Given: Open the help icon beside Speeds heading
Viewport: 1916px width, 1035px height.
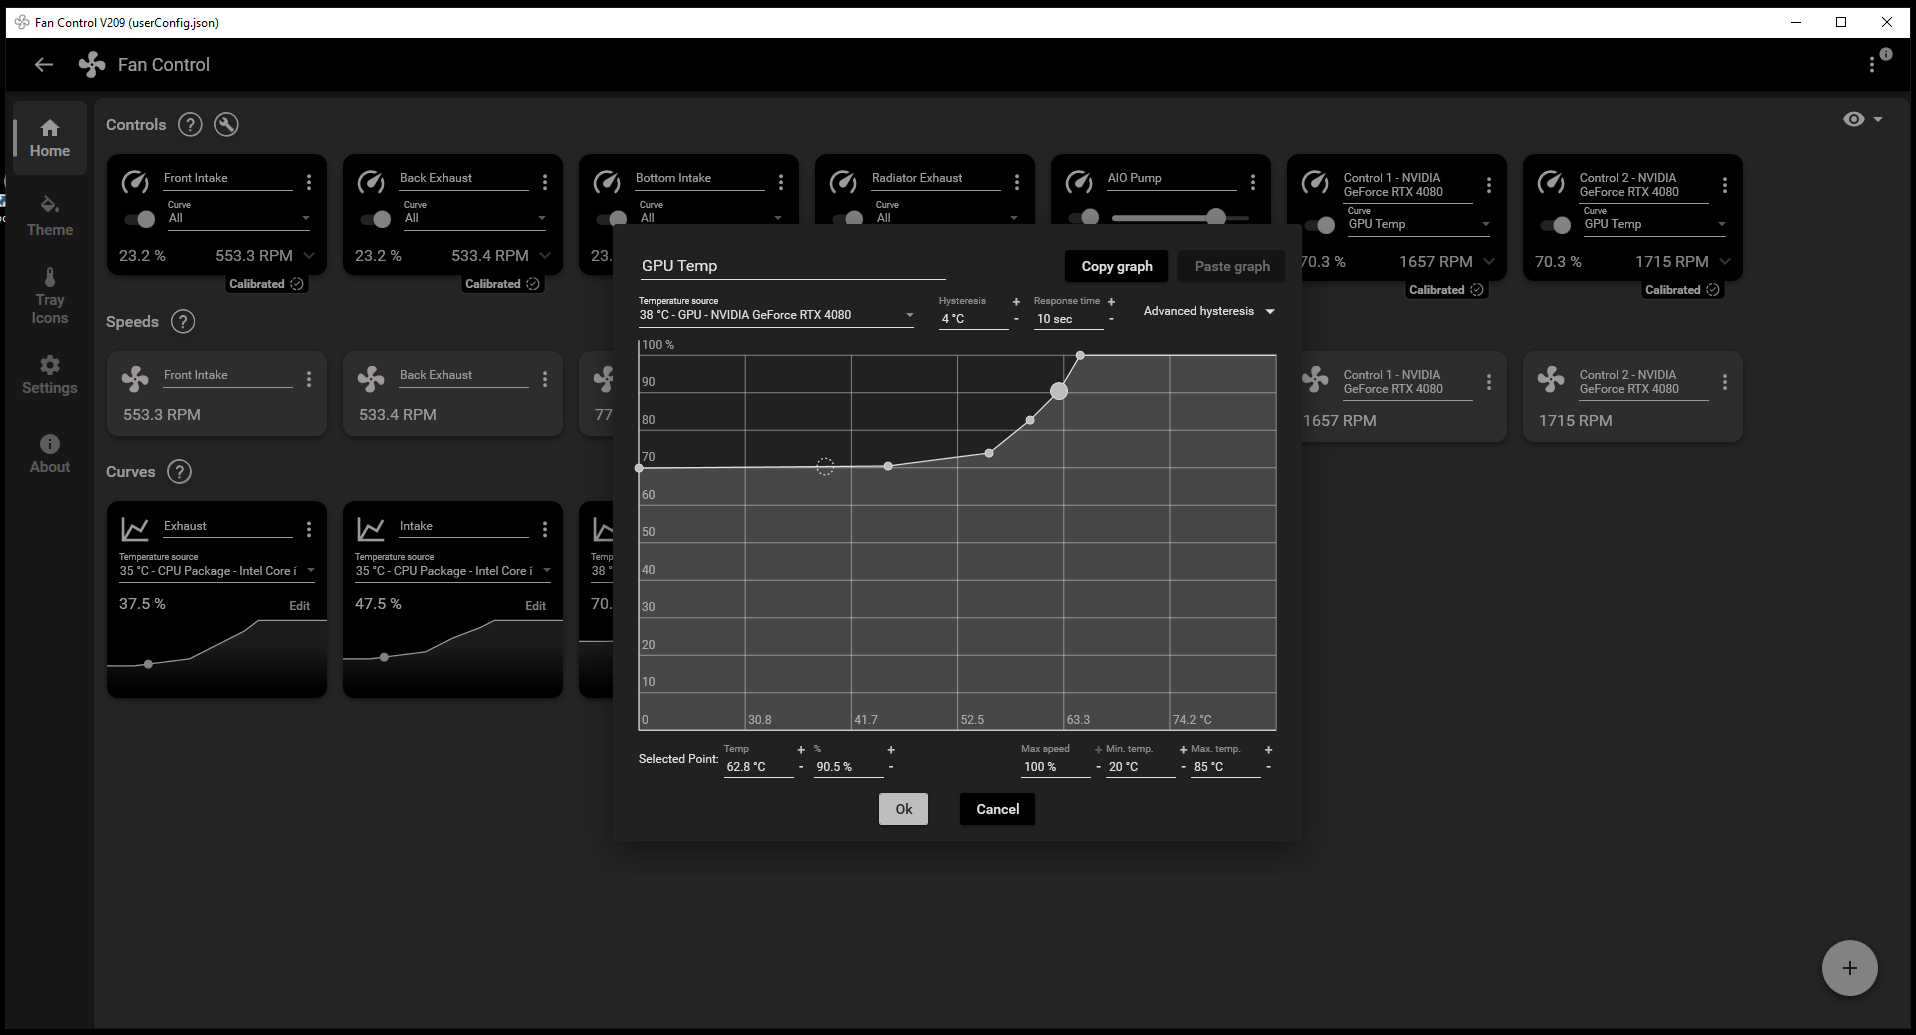Looking at the screenshot, I should (x=183, y=321).
